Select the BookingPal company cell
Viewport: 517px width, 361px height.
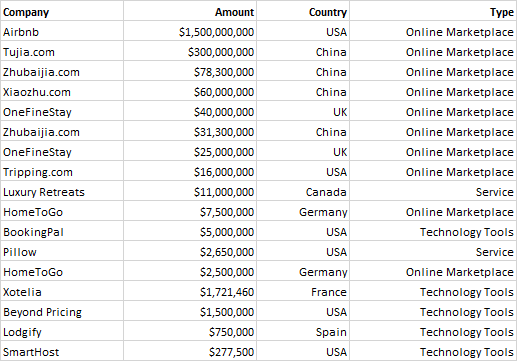coord(62,231)
